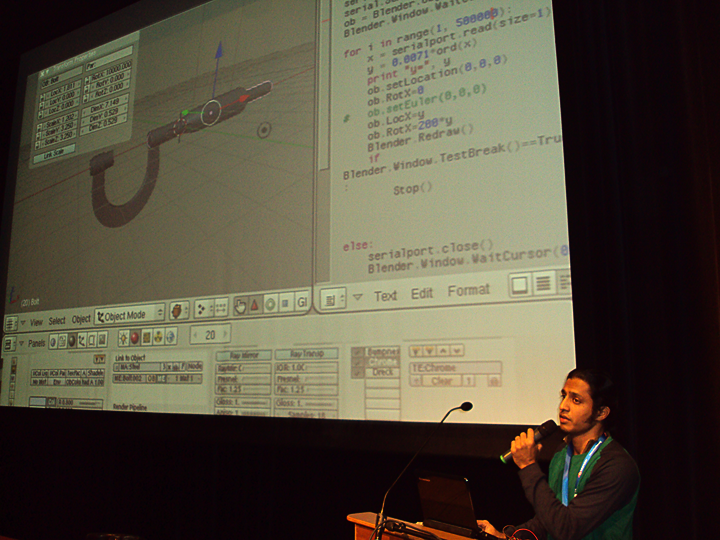Select the Nodes button in Link to Object
Screen dimensions: 720x540
[x=195, y=366]
